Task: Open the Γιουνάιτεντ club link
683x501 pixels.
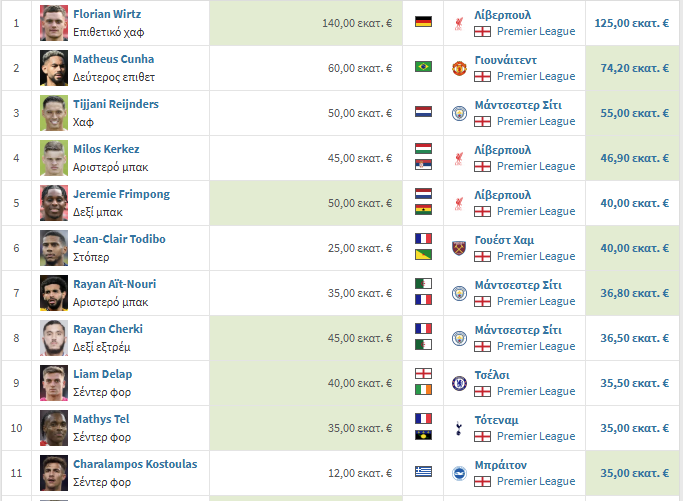Action: pos(506,60)
